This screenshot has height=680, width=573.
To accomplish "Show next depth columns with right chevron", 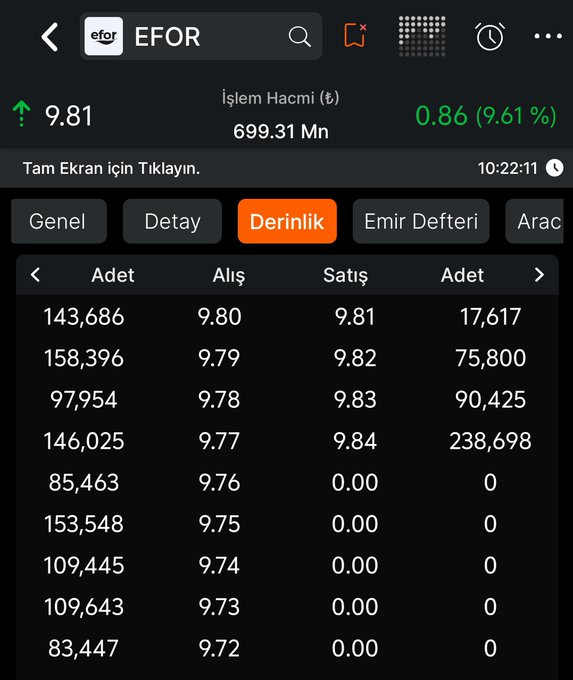I will [x=539, y=275].
